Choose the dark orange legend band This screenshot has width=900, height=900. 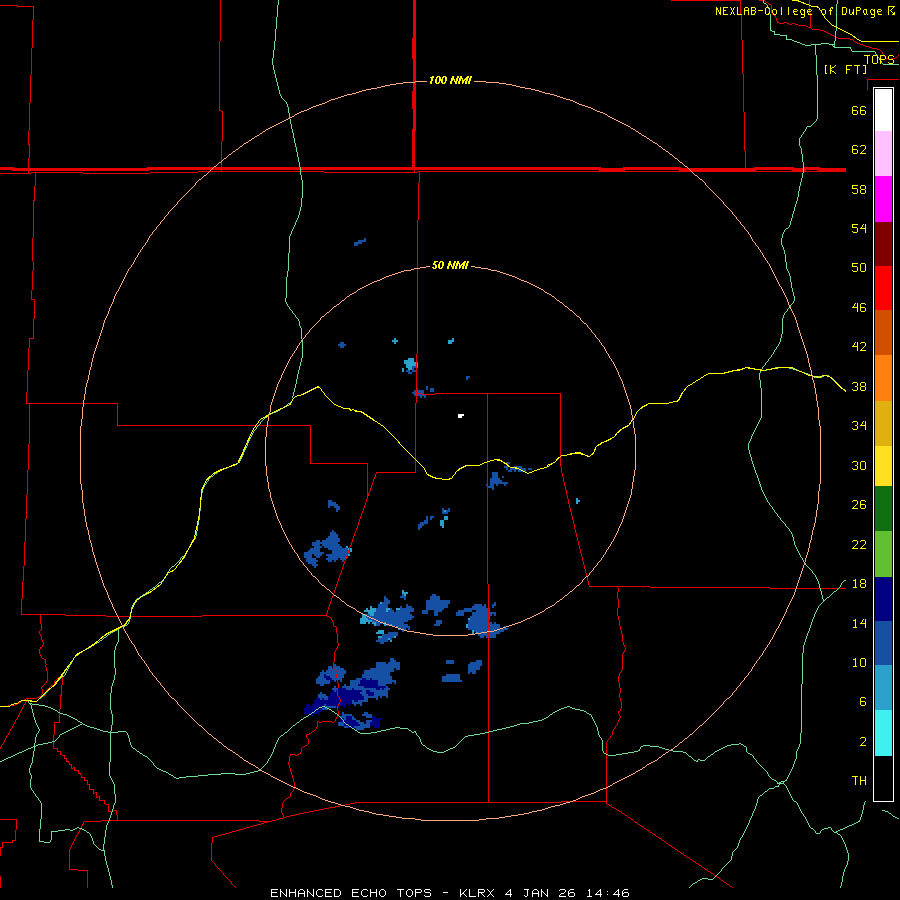tap(883, 333)
